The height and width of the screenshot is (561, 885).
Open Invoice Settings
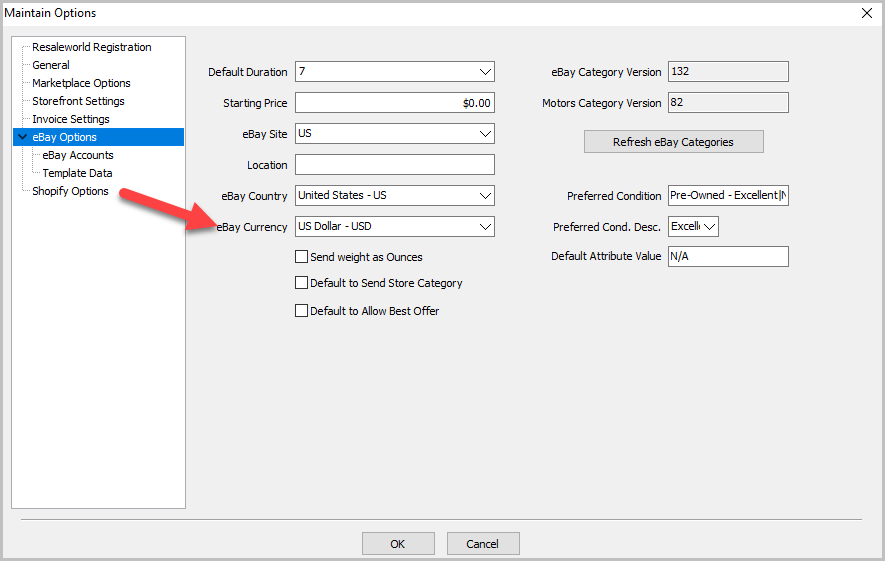(x=71, y=119)
